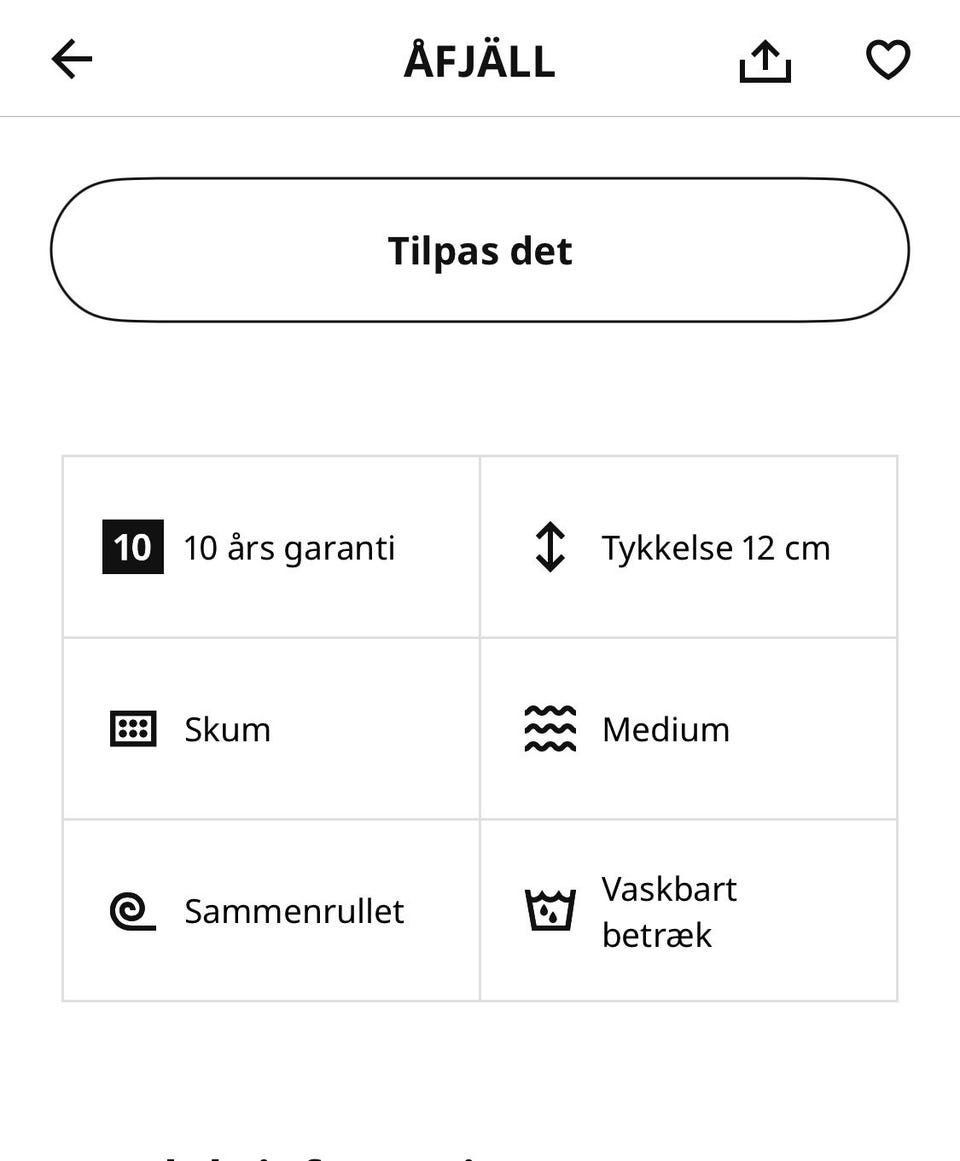Tap the share icon
This screenshot has width=960, height=1161.
(x=765, y=61)
